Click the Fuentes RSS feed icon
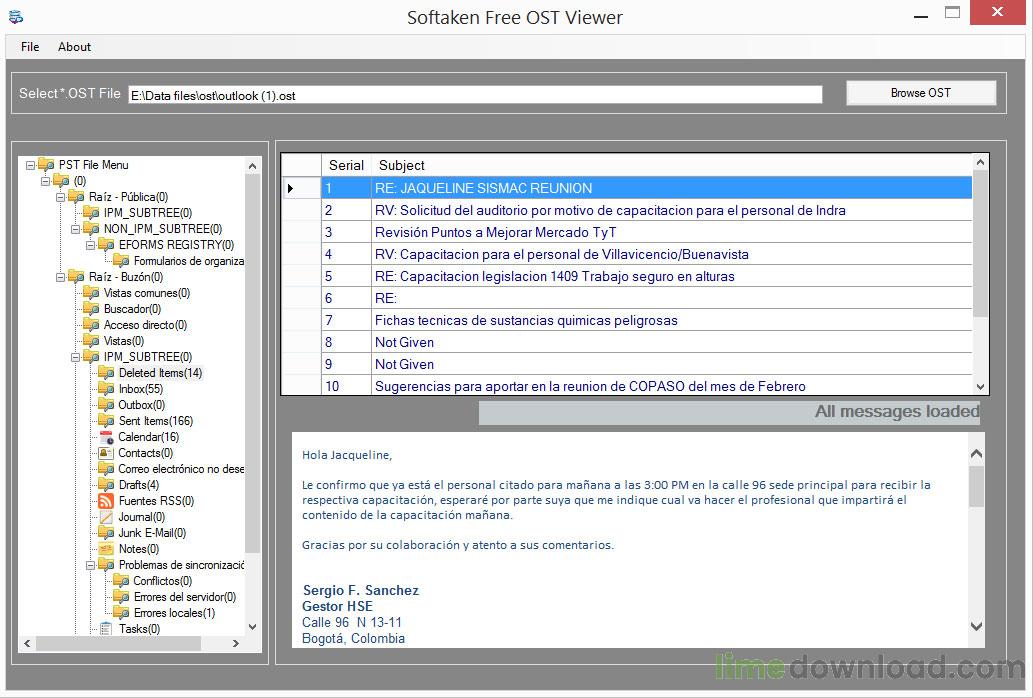 106,501
